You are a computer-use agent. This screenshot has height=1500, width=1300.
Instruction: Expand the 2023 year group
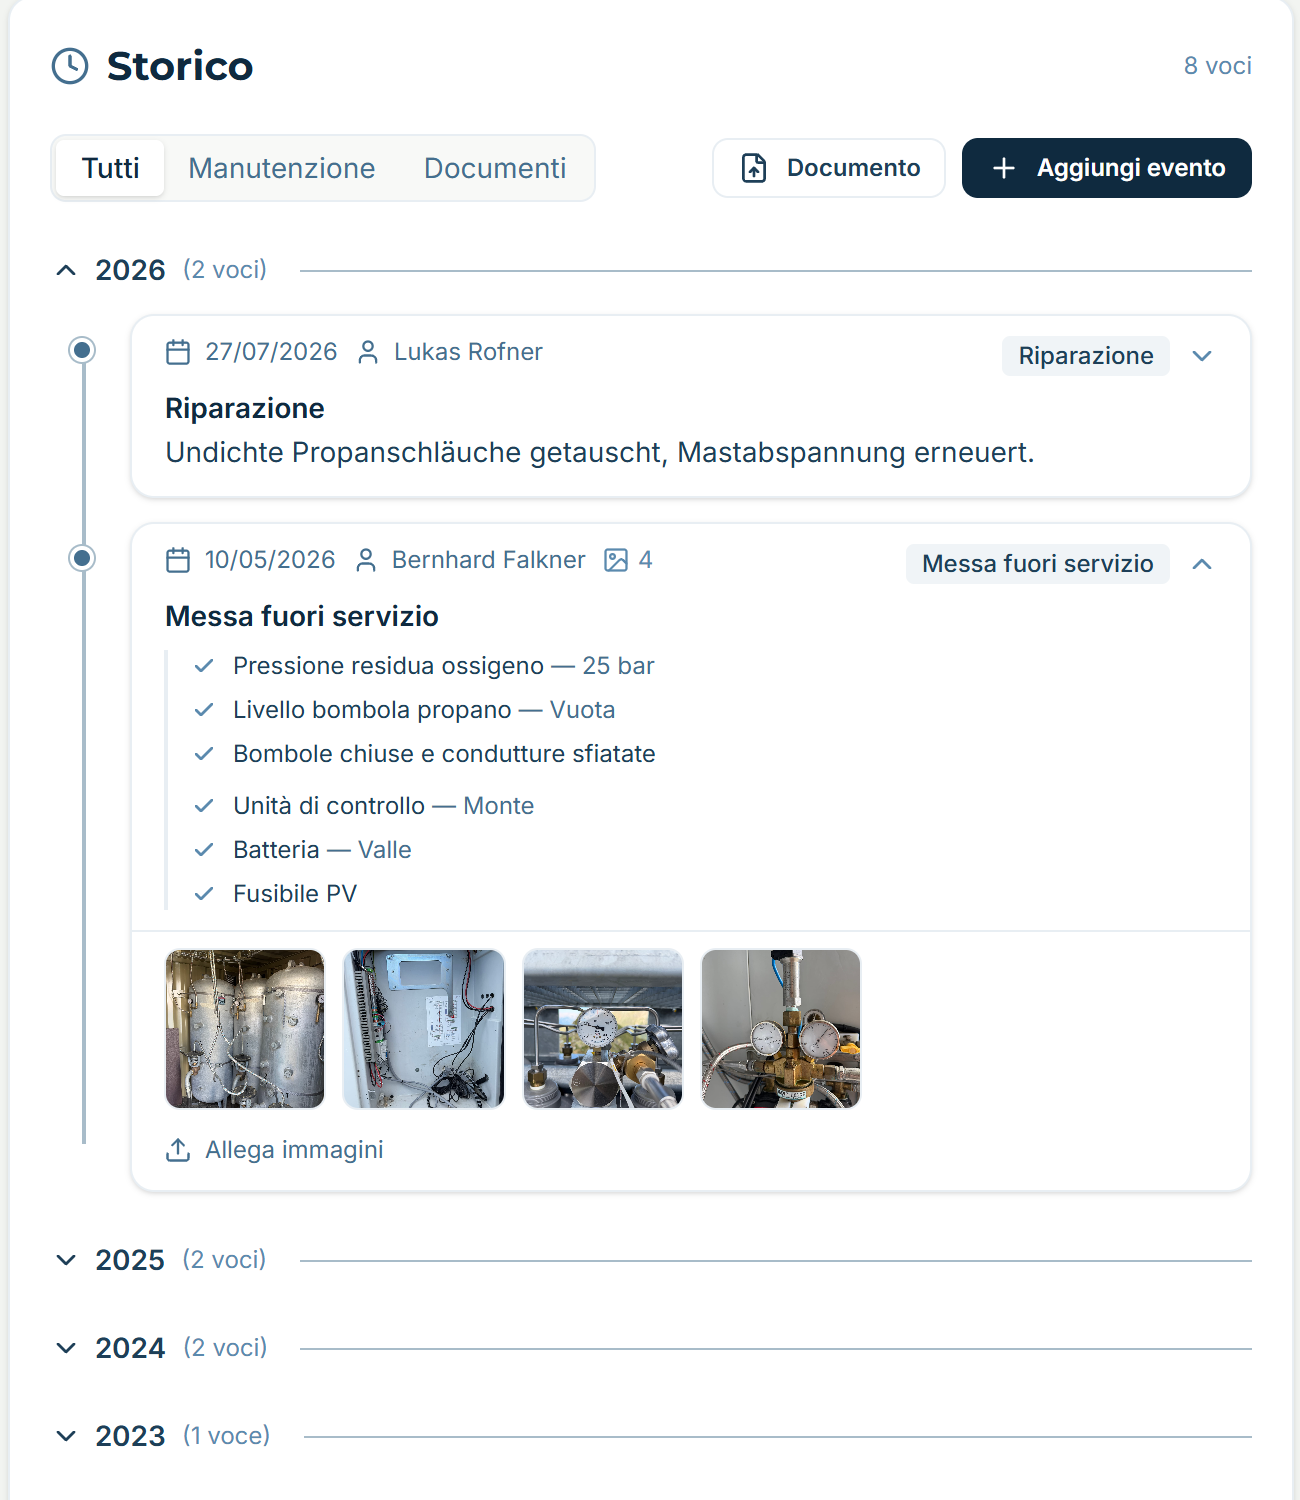(66, 1436)
